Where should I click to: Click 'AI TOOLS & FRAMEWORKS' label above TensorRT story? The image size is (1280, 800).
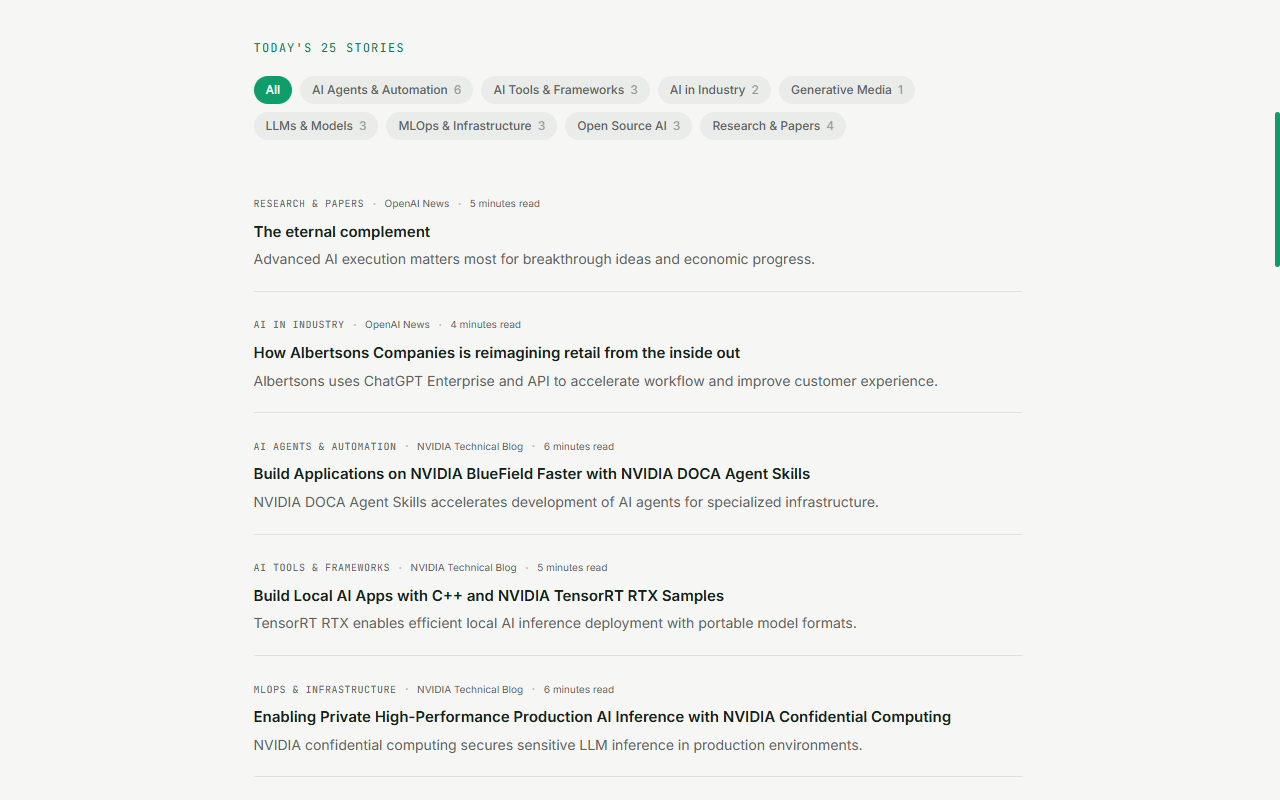click(322, 568)
